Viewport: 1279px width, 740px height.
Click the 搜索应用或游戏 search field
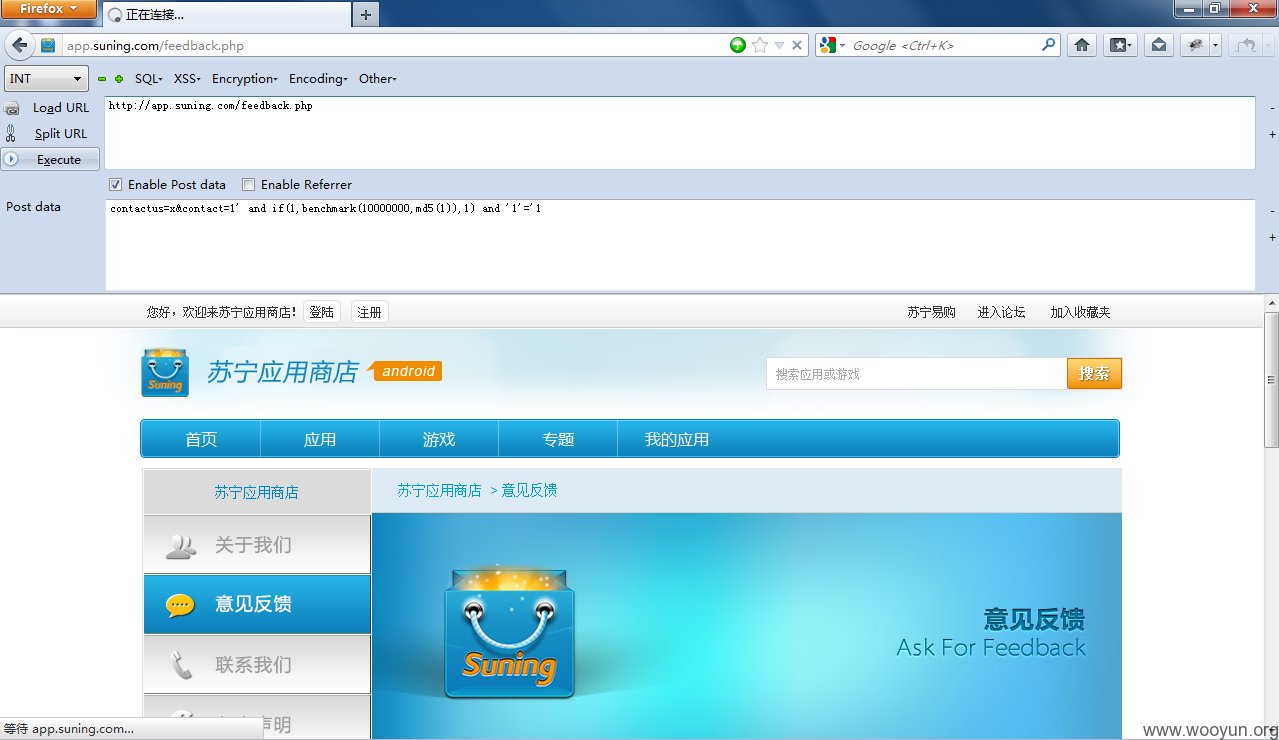tap(917, 374)
